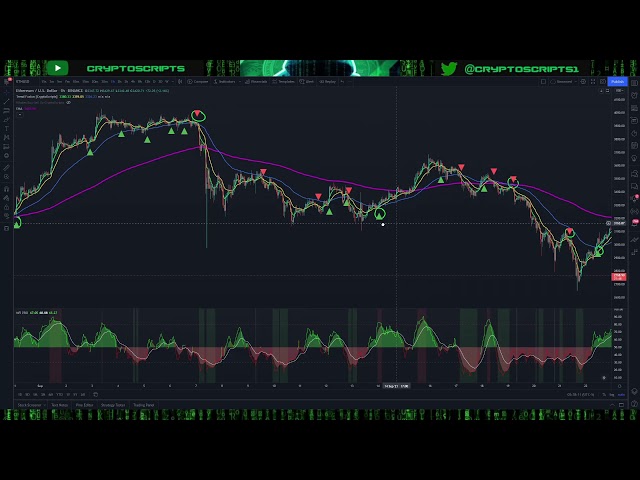
Task: Open the Financials button
Action: point(256,82)
